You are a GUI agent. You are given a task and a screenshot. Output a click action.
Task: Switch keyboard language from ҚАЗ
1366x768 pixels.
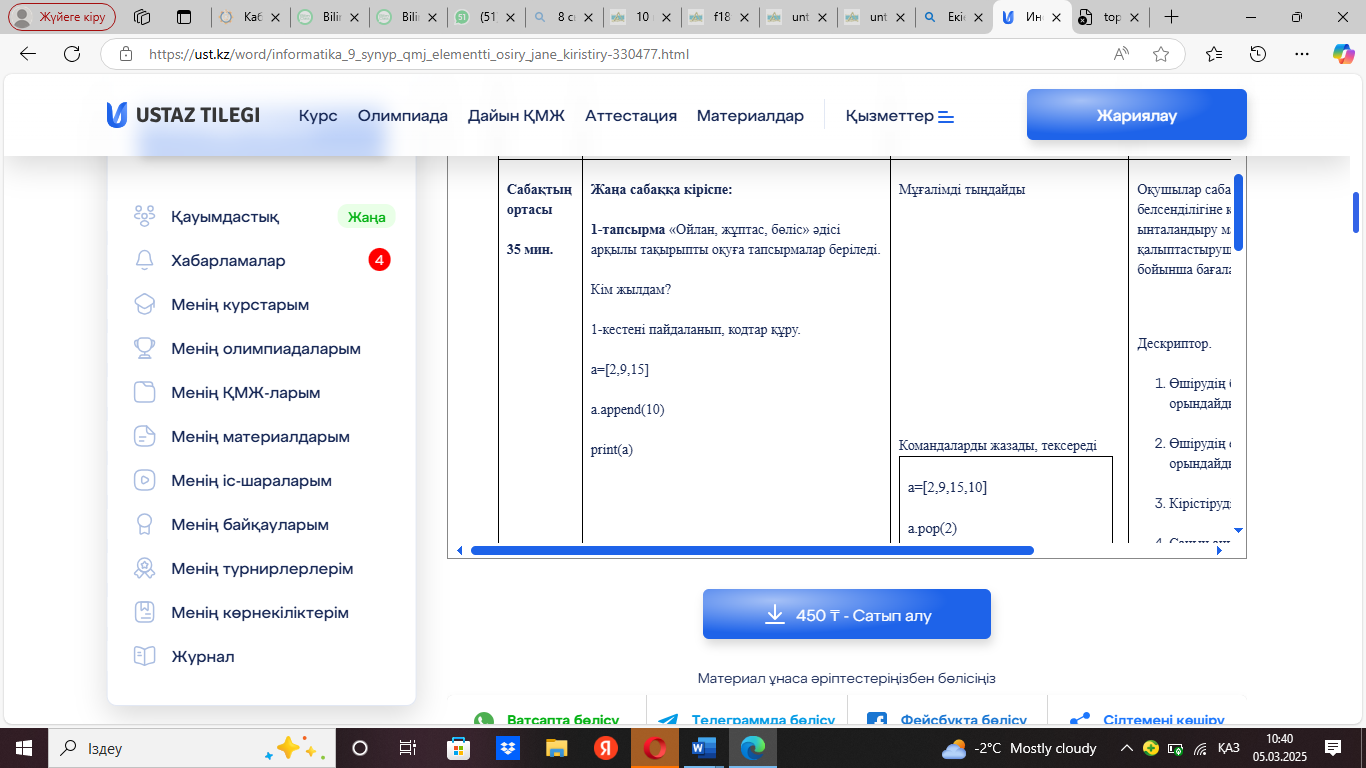tap(1229, 748)
